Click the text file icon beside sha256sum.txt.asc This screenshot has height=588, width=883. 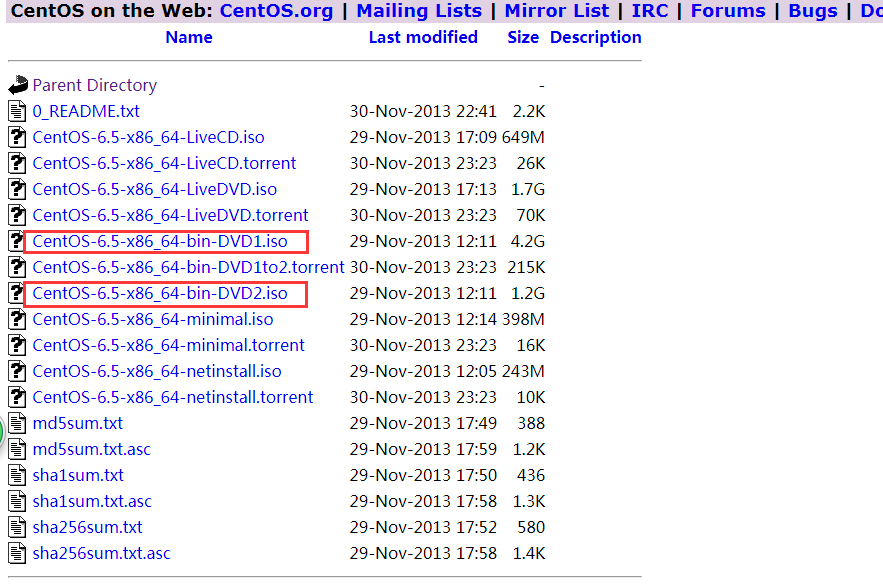17,553
